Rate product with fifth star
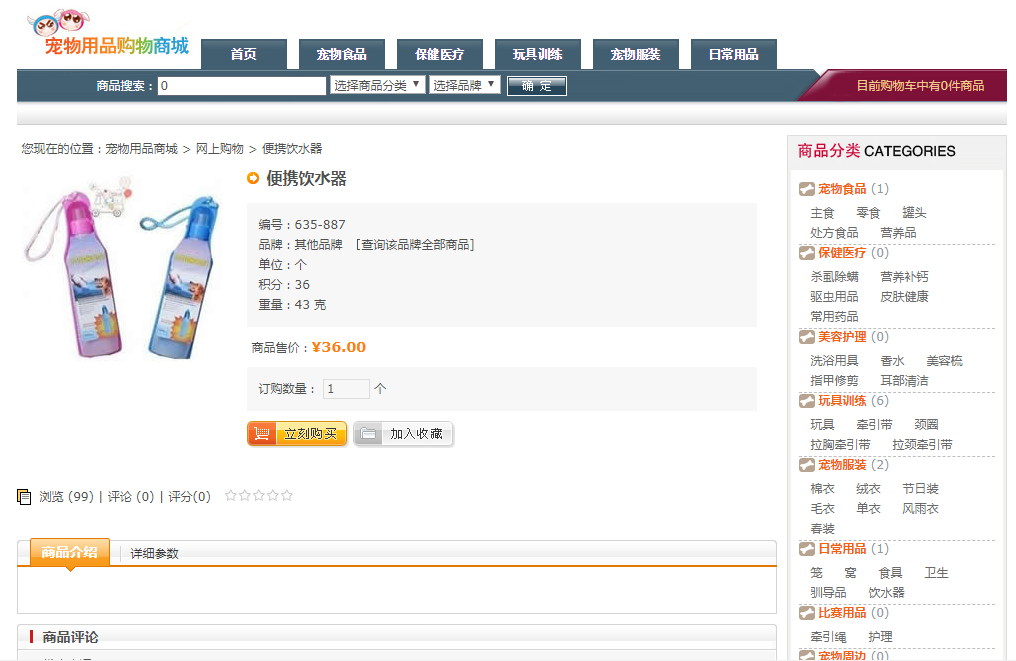The width and height of the screenshot is (1016, 661). (x=287, y=496)
